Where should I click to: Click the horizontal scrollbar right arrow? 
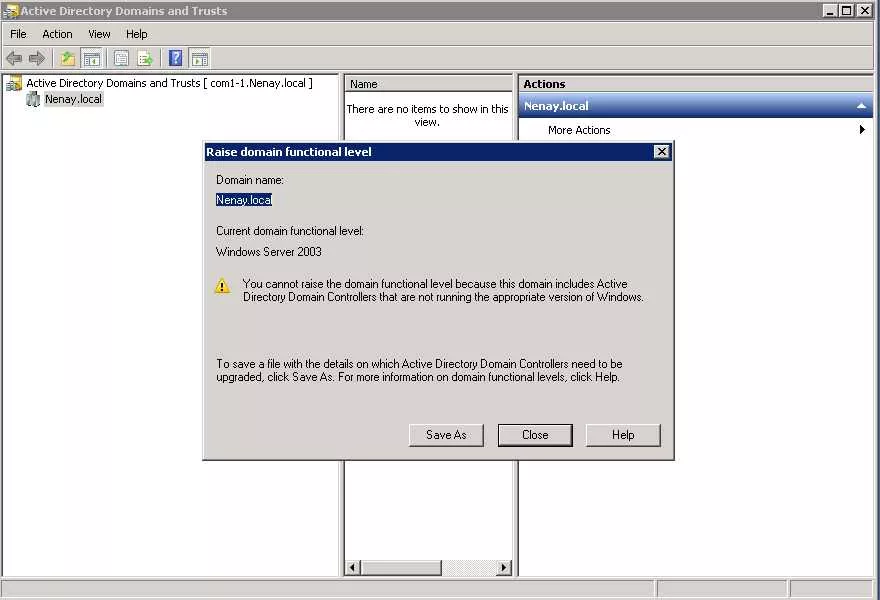point(503,567)
